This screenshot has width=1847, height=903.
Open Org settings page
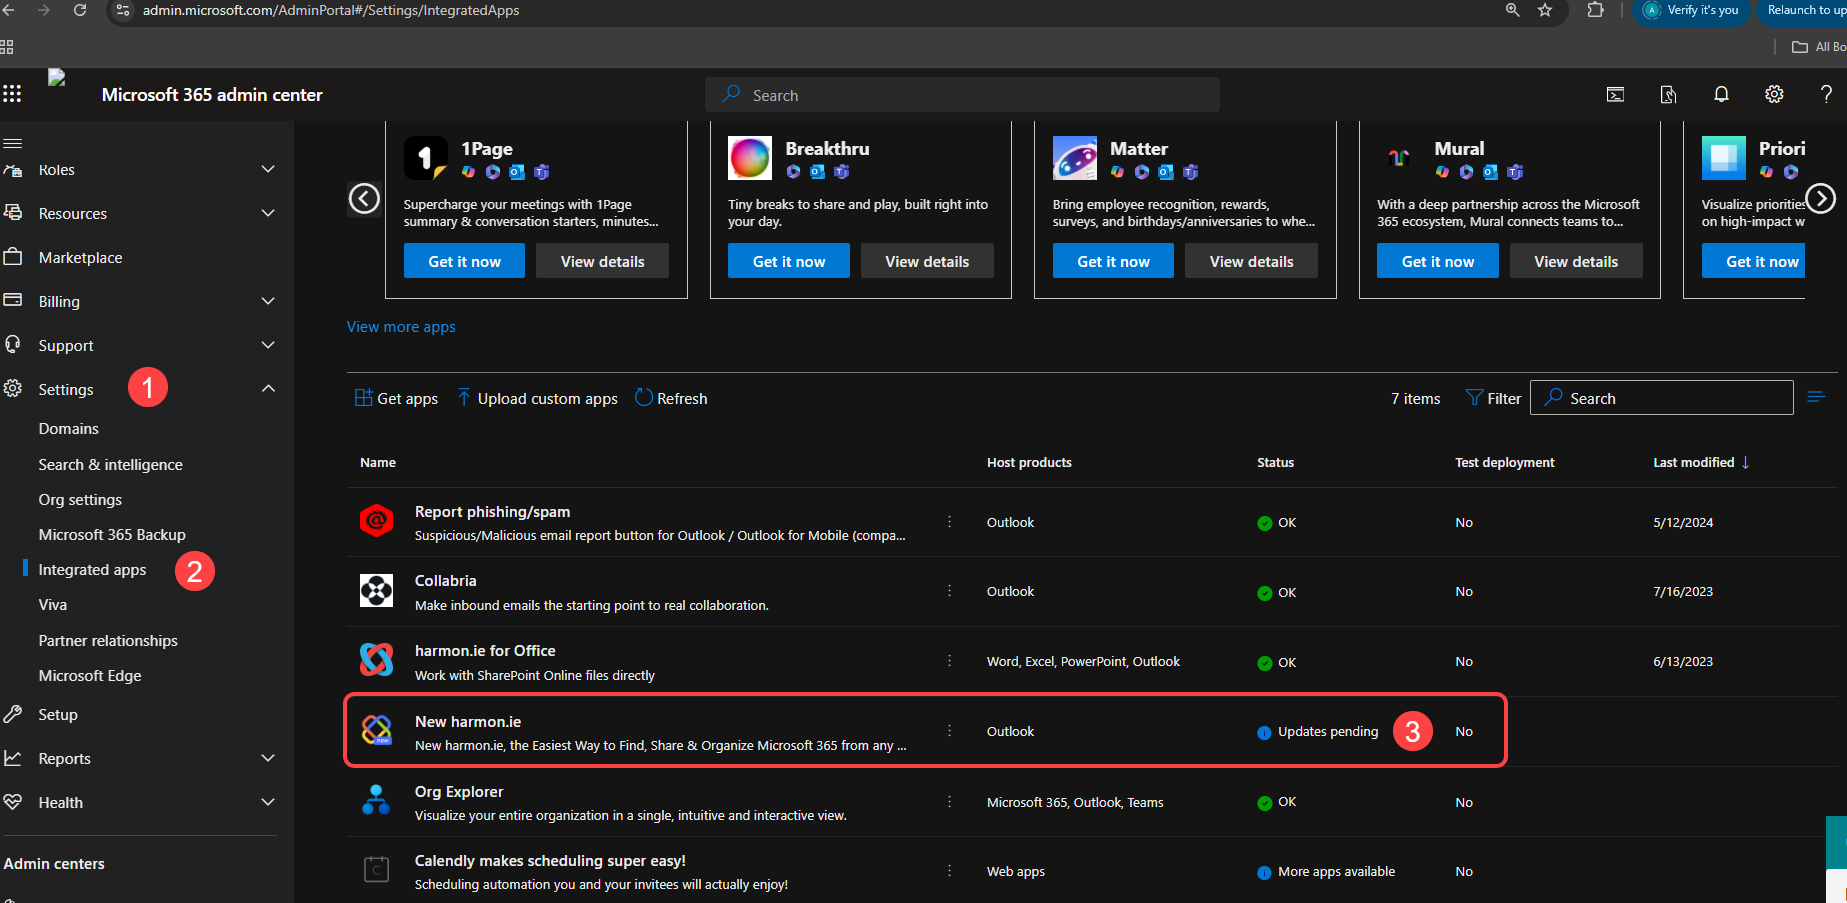coord(80,499)
